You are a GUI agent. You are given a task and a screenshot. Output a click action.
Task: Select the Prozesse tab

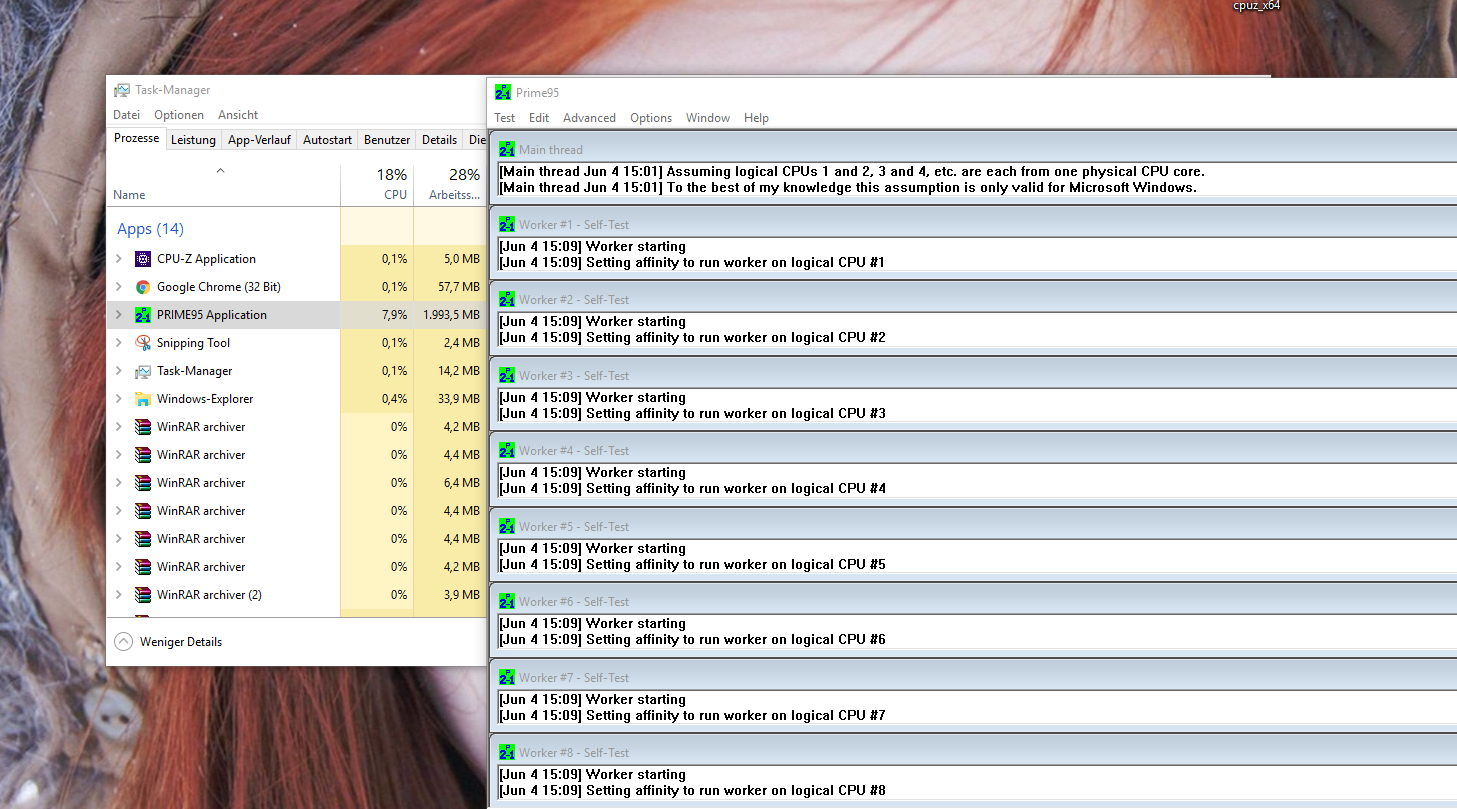click(136, 139)
